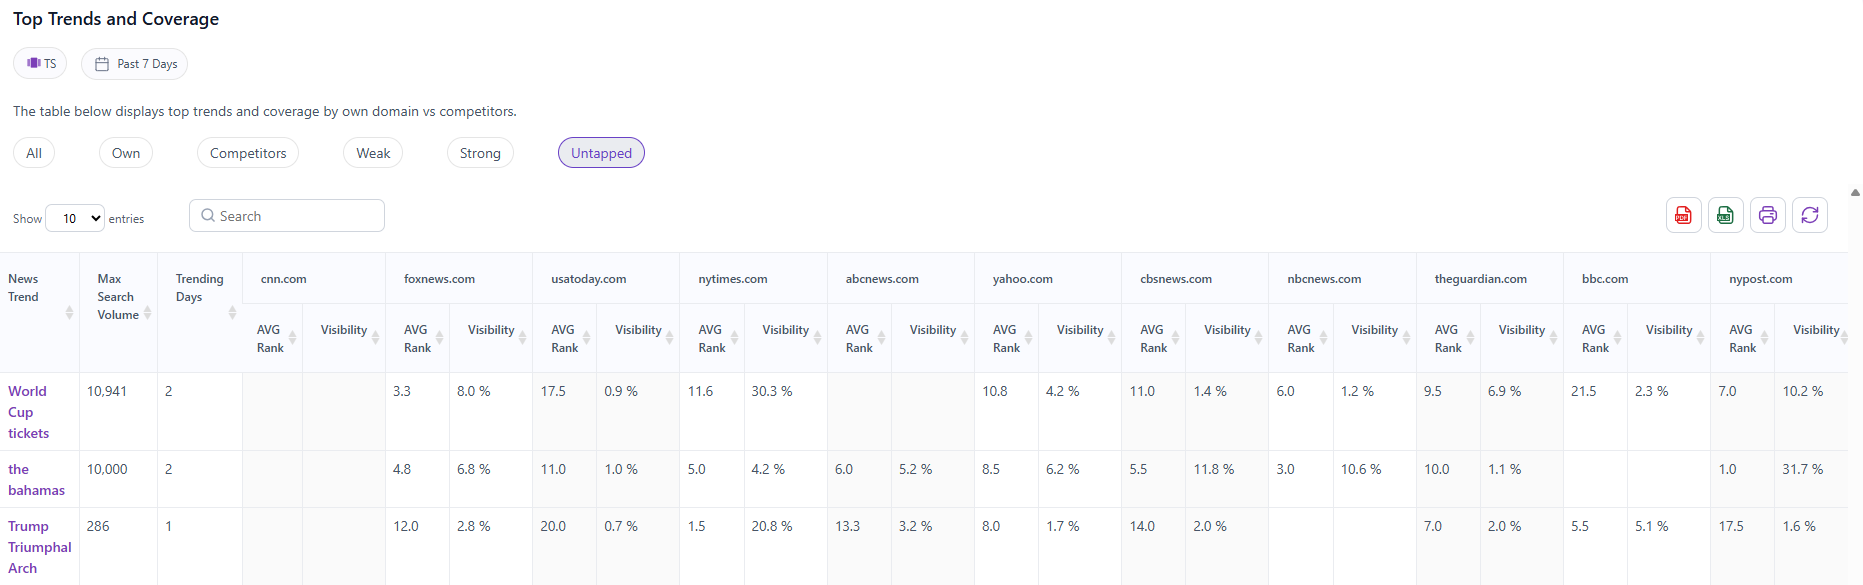
Task: Show the Strong trends filter
Action: [480, 153]
